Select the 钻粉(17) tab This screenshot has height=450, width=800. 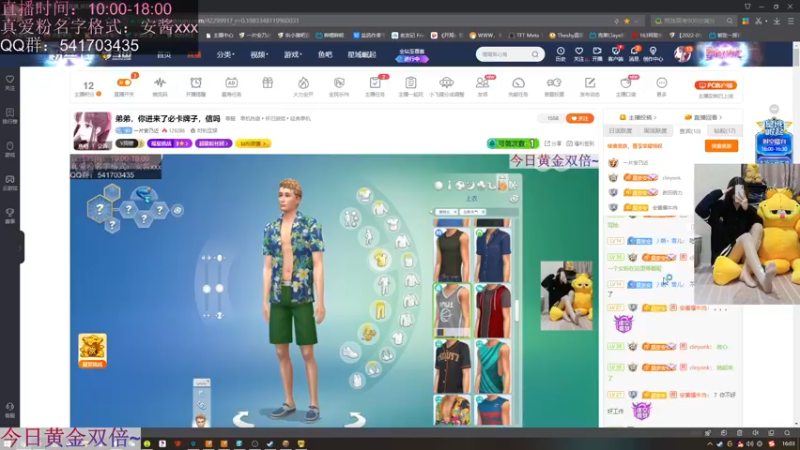(x=724, y=131)
